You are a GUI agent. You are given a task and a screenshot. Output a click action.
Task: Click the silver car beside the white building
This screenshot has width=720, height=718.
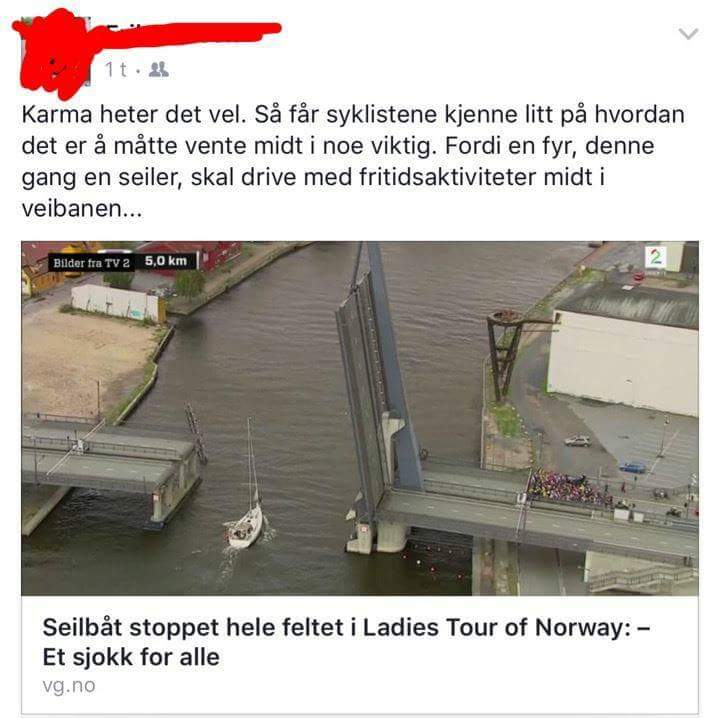coord(578,441)
